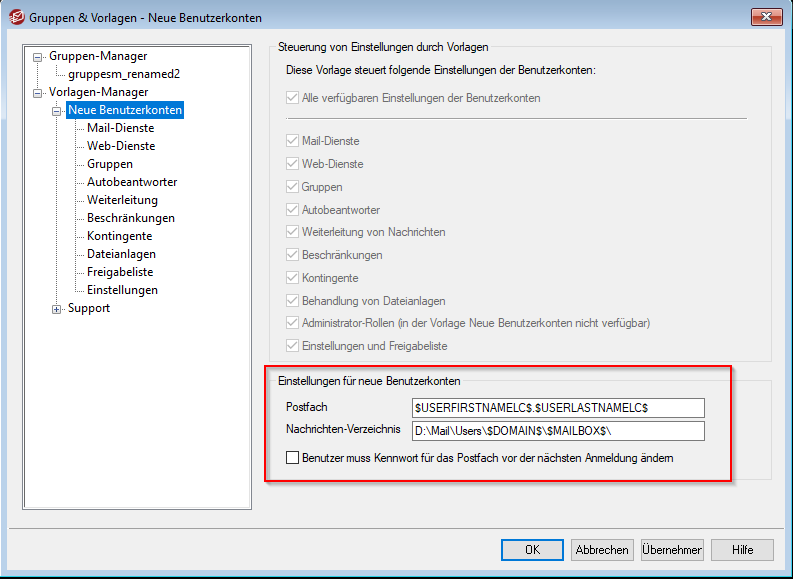
Task: Collapse the Neue Benutzerkonten tree node
Action: (x=57, y=111)
